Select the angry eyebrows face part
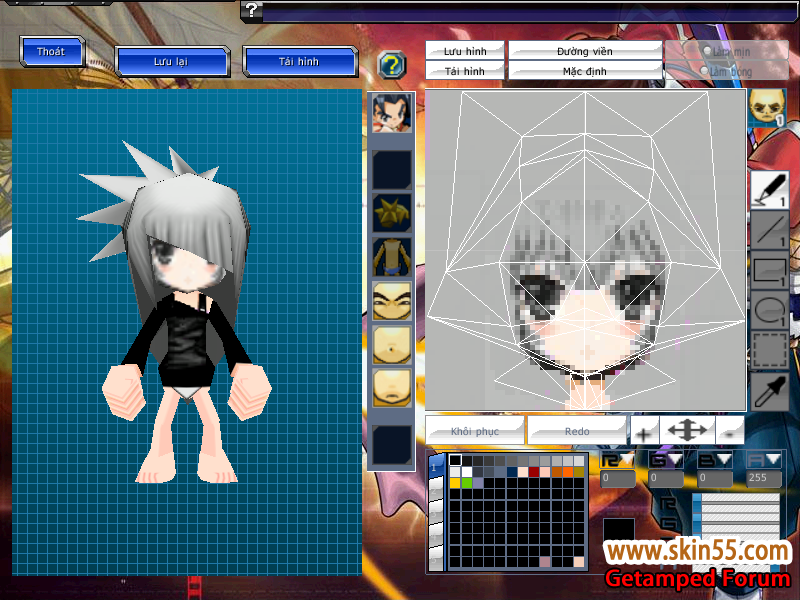 click(x=392, y=301)
